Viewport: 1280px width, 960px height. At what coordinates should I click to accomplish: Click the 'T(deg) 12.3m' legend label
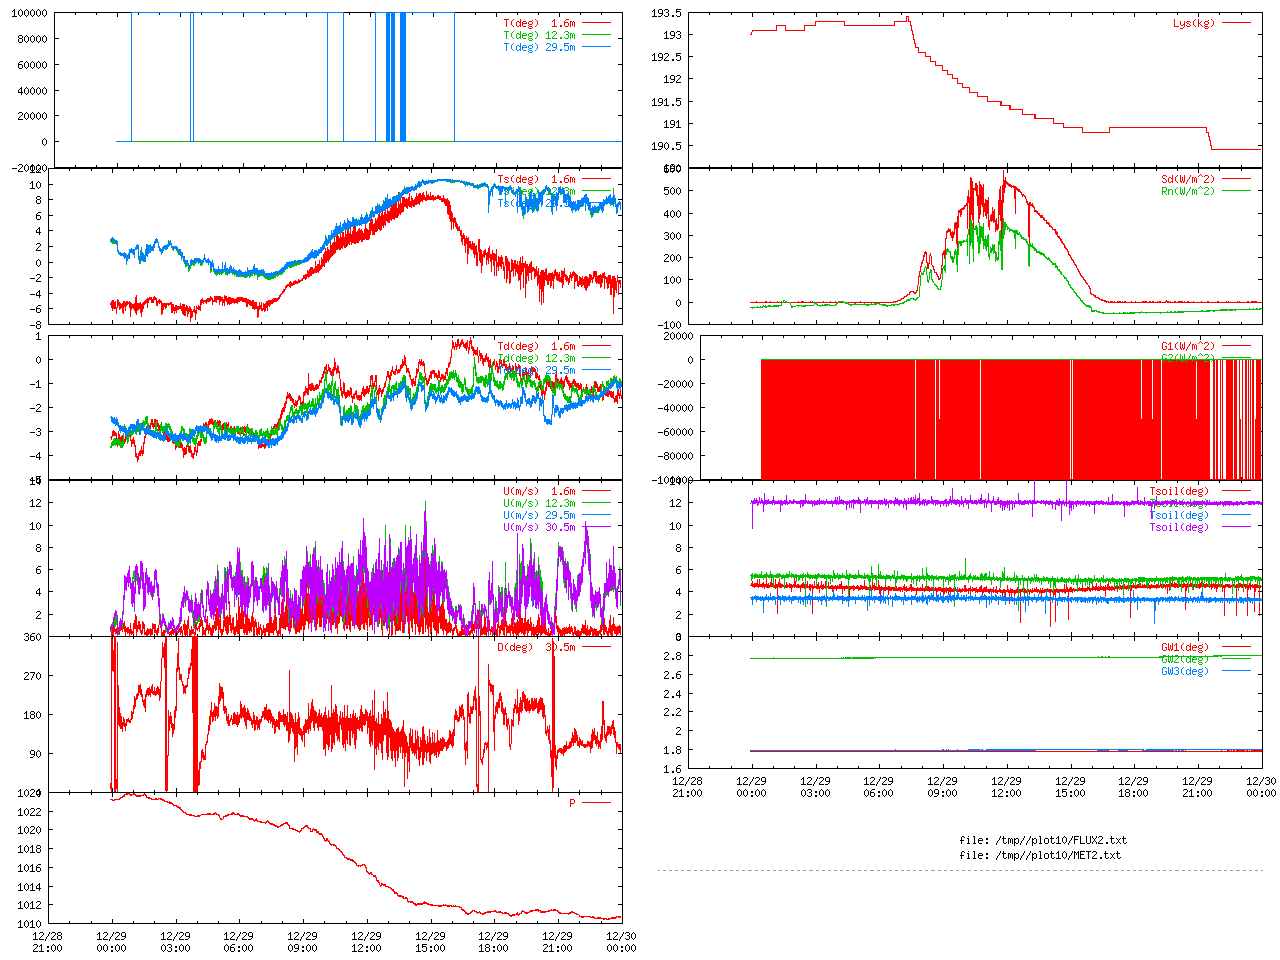(539, 35)
